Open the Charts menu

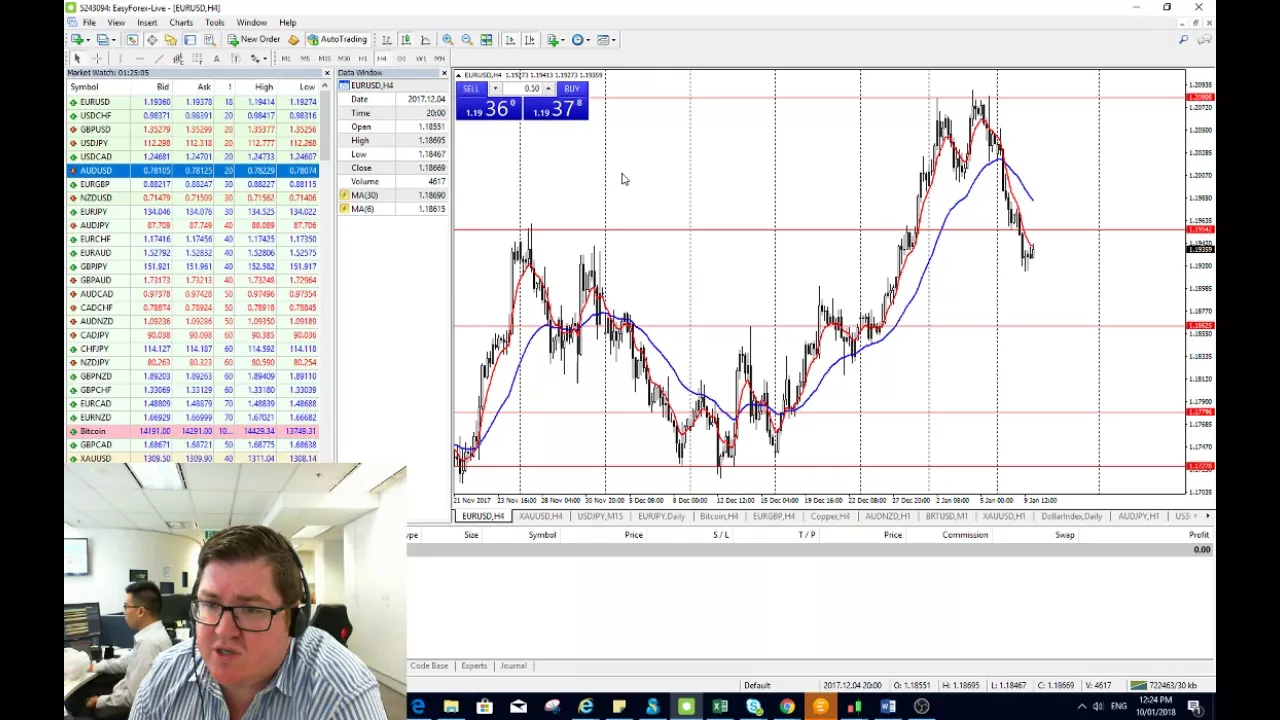[x=181, y=22]
